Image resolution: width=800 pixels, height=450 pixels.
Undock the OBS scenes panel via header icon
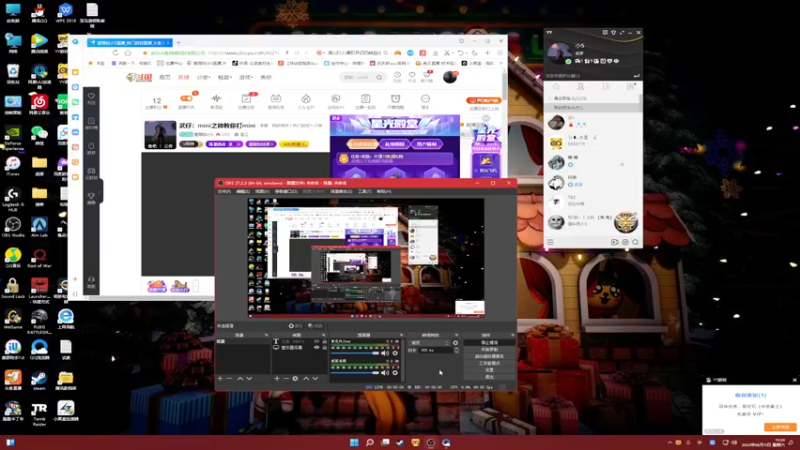pyautogui.click(x=266, y=335)
